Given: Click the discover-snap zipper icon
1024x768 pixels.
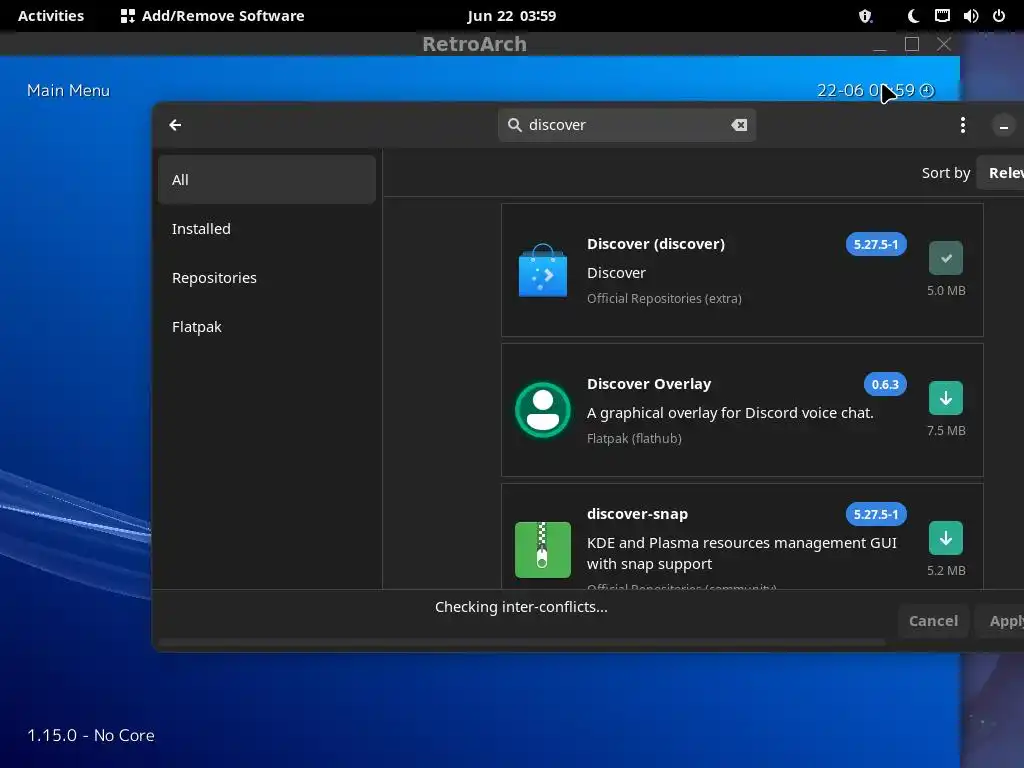Looking at the screenshot, I should 543,550.
